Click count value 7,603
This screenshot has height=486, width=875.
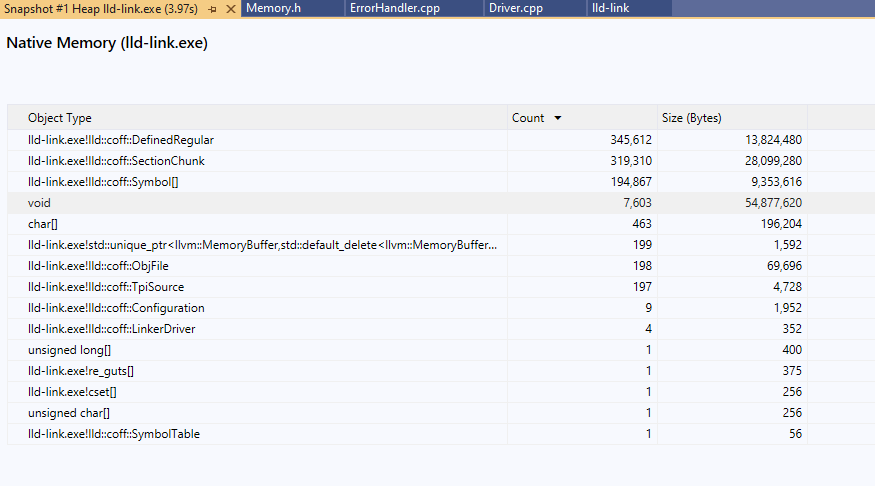point(637,203)
